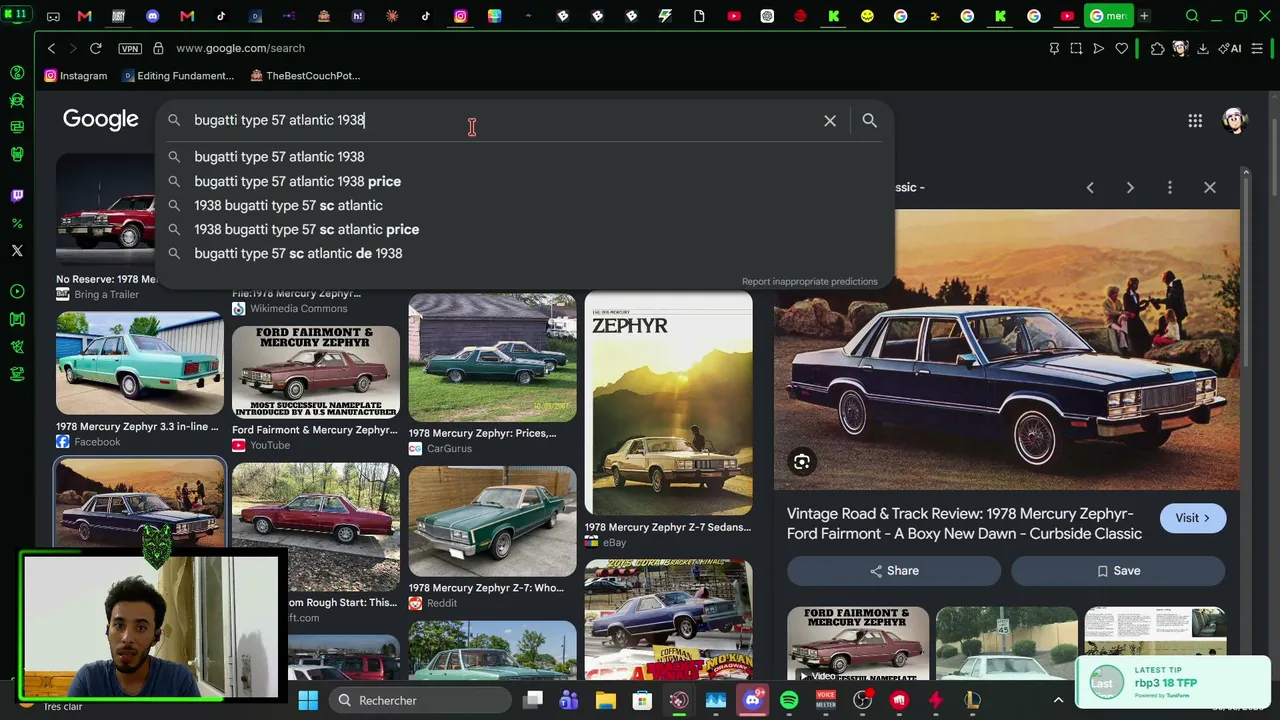
Task: Click the Visit button for Curbside Classic
Action: (1193, 518)
